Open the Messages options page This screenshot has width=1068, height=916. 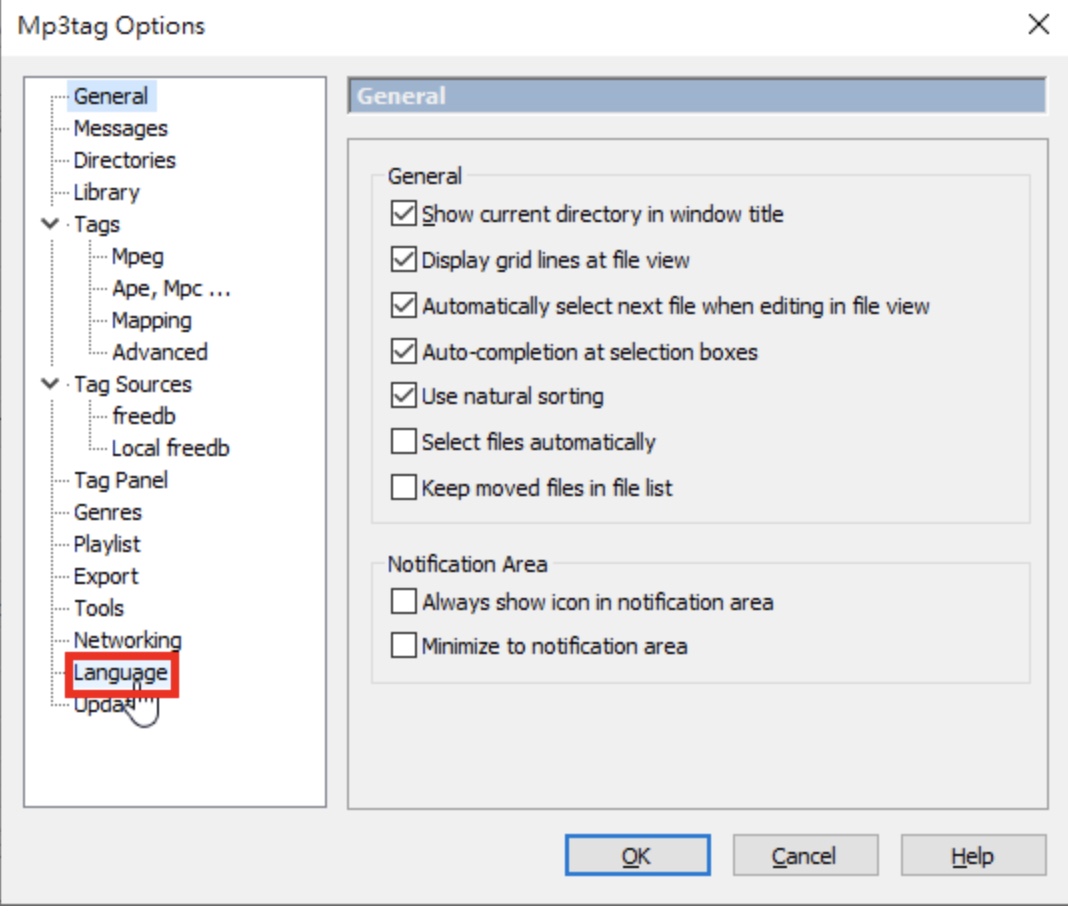coord(121,128)
